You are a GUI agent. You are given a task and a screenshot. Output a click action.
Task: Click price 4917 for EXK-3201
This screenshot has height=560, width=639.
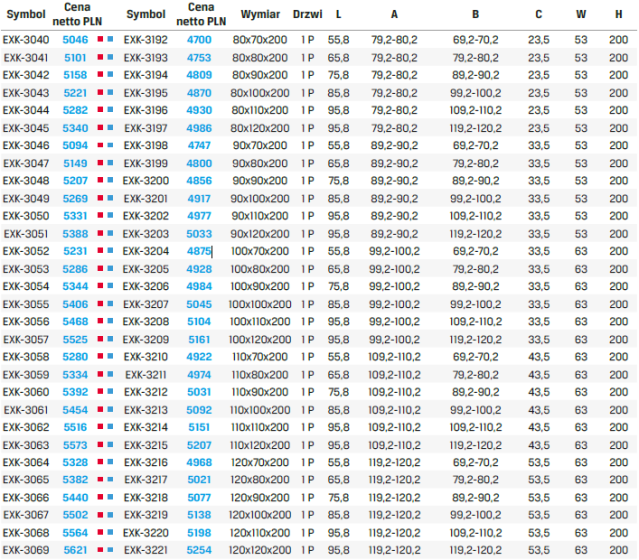[199, 198]
